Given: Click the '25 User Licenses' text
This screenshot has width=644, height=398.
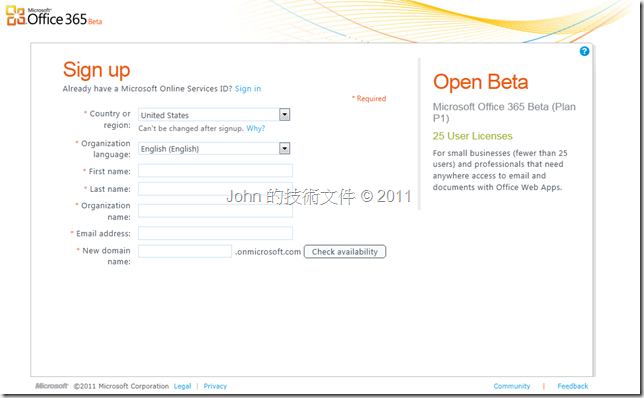Looking at the screenshot, I should 472,136.
